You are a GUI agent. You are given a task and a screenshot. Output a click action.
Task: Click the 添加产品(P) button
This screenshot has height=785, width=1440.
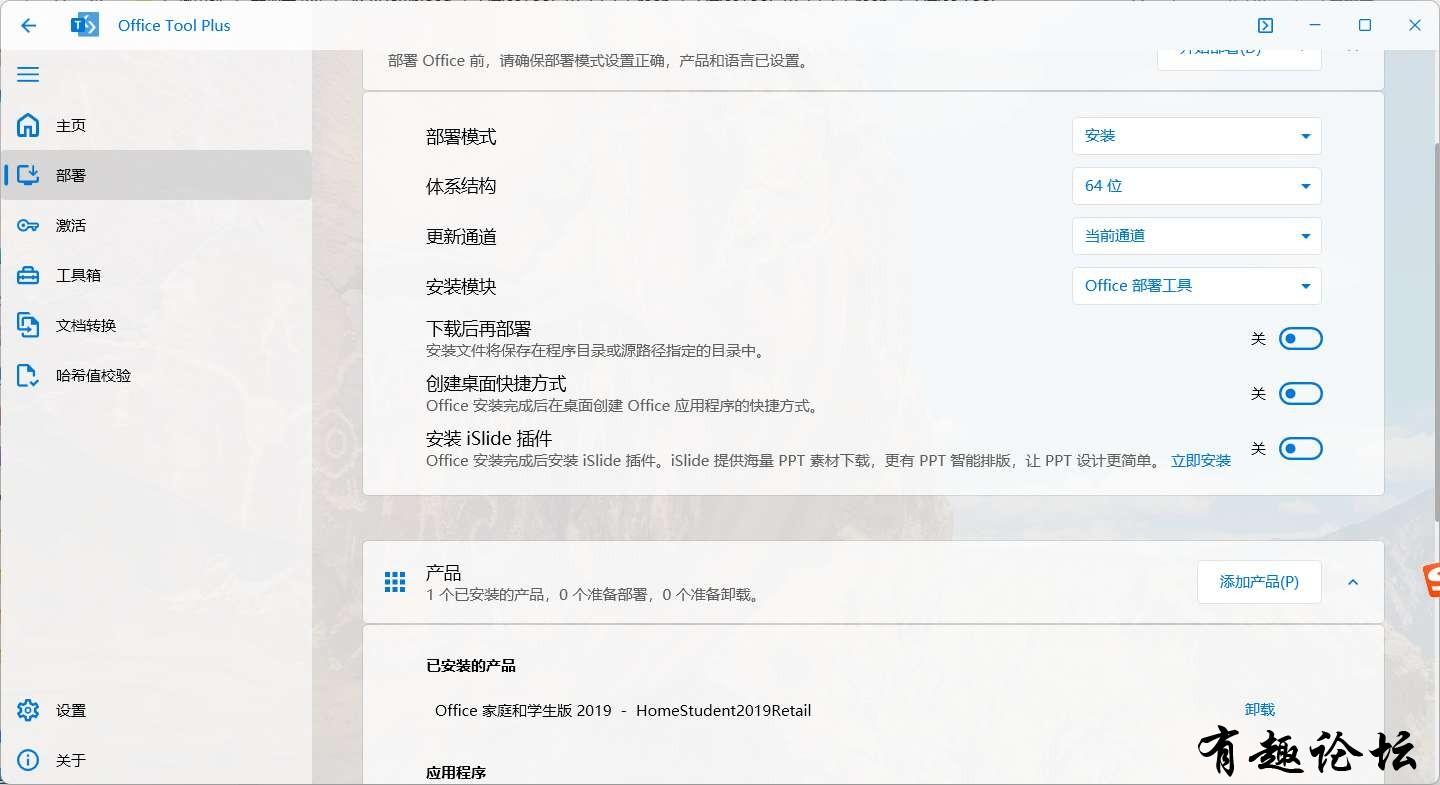(1259, 582)
